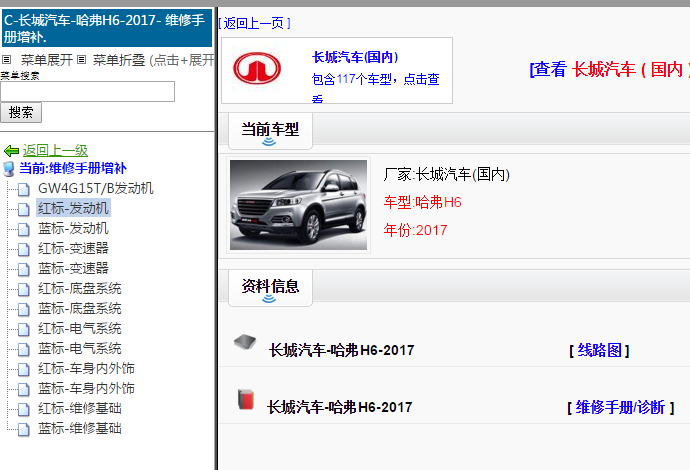This screenshot has width=690, height=470.
Task: Click the 厂家:长城汽车(国内) text
Action: 447,175
